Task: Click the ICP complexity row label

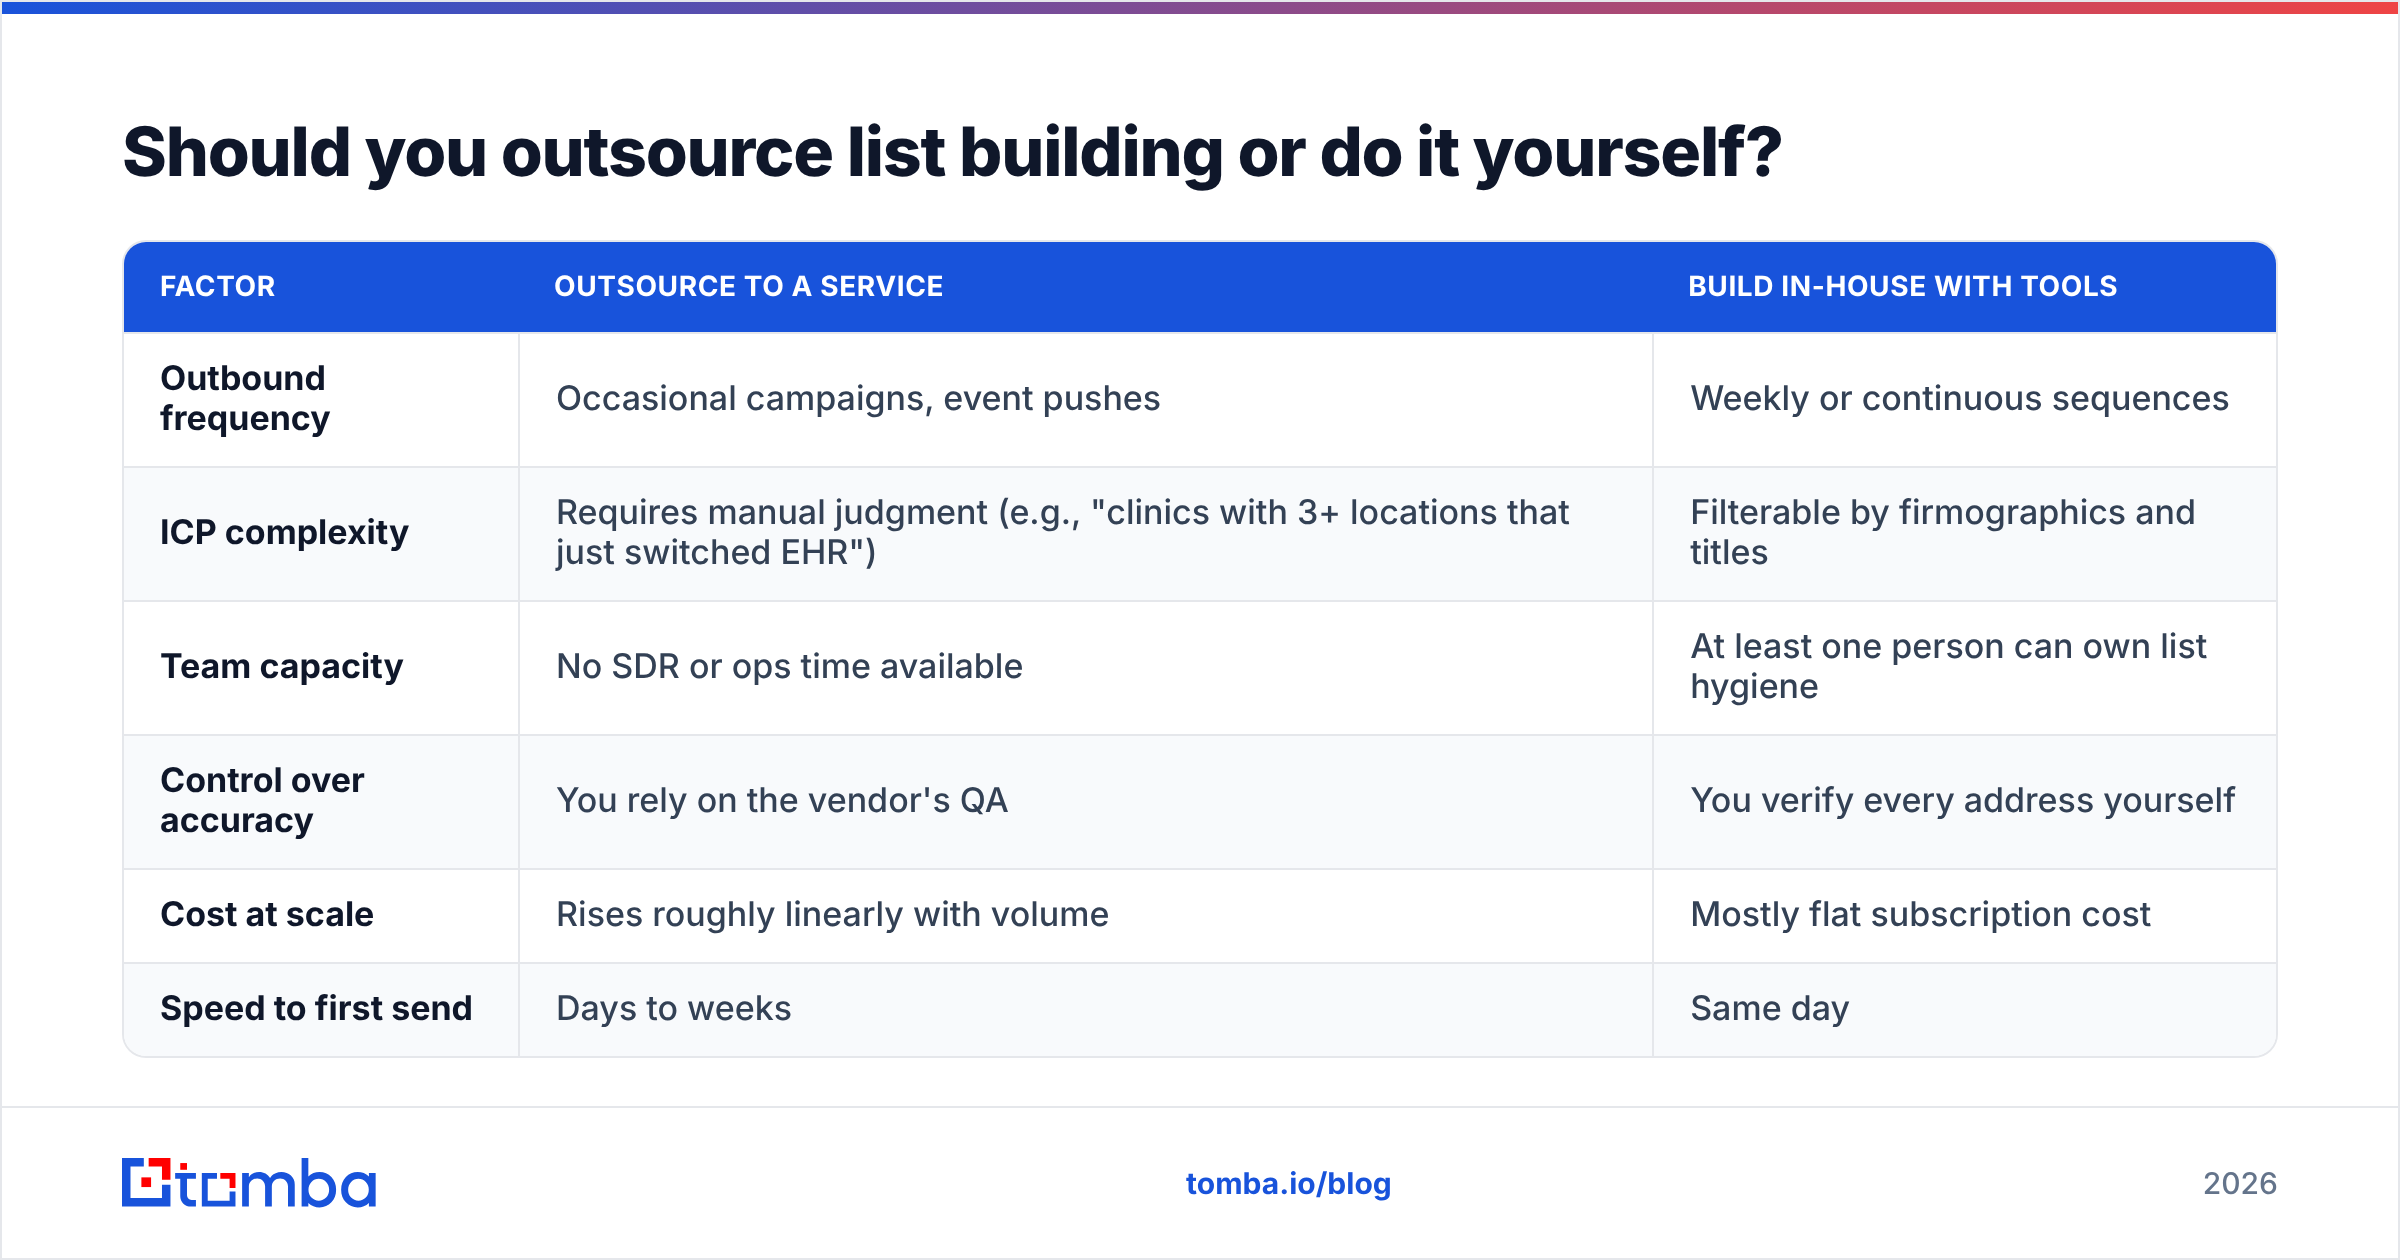Action: coord(284,532)
